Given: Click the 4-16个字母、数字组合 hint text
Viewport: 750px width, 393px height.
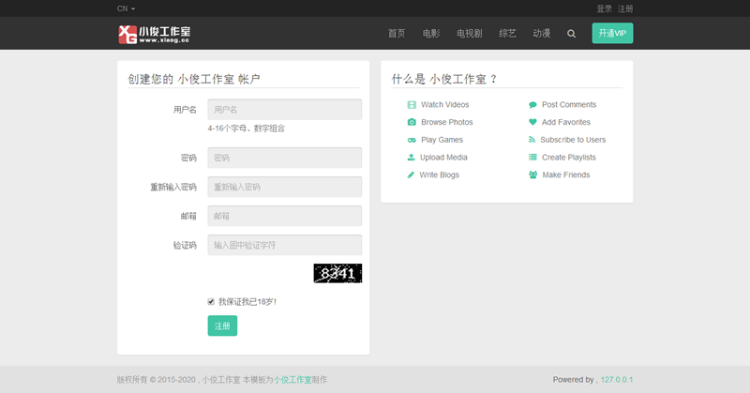Looking at the screenshot, I should [x=246, y=128].
